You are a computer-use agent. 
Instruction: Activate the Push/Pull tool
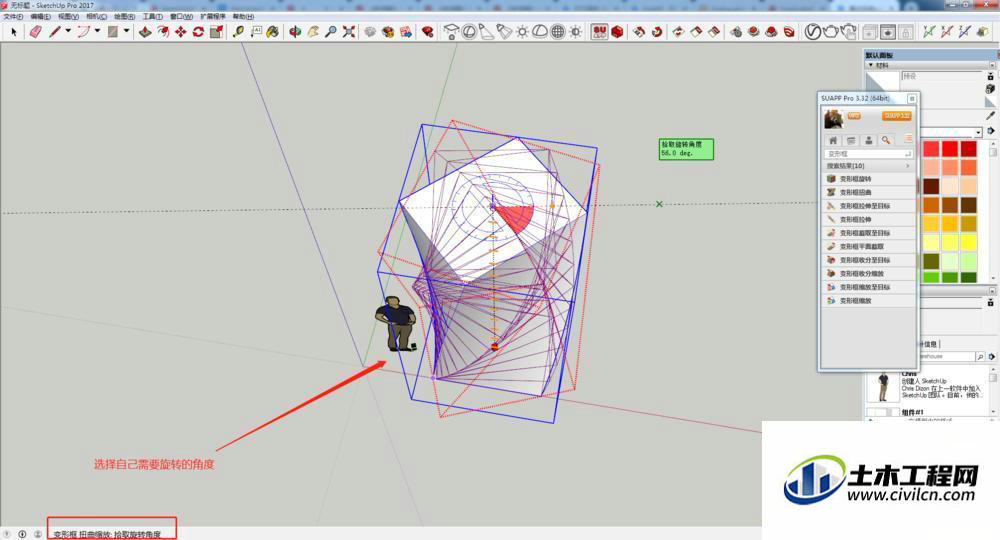tap(145, 32)
